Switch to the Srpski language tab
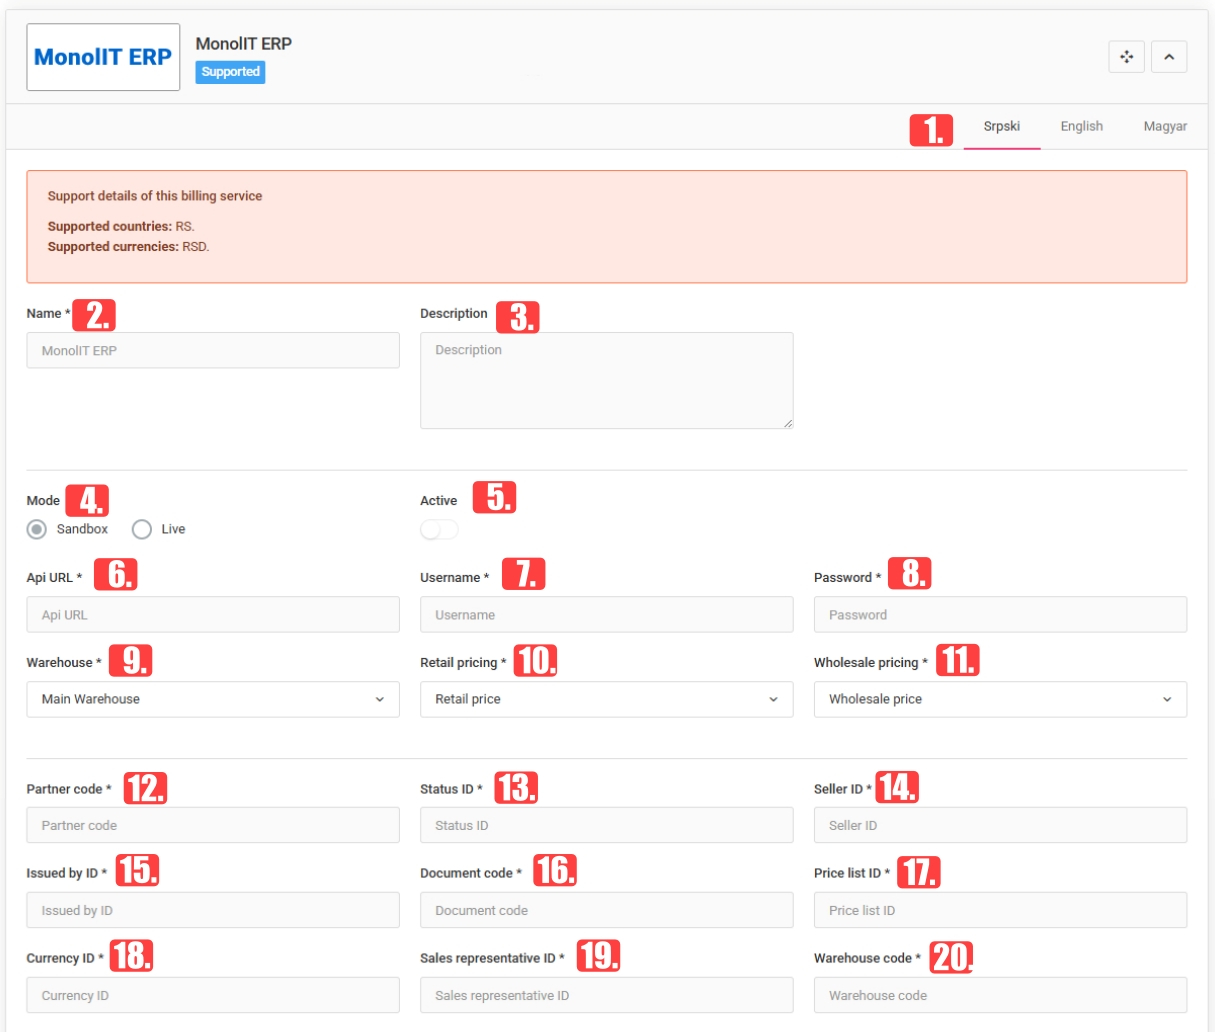 [1001, 126]
